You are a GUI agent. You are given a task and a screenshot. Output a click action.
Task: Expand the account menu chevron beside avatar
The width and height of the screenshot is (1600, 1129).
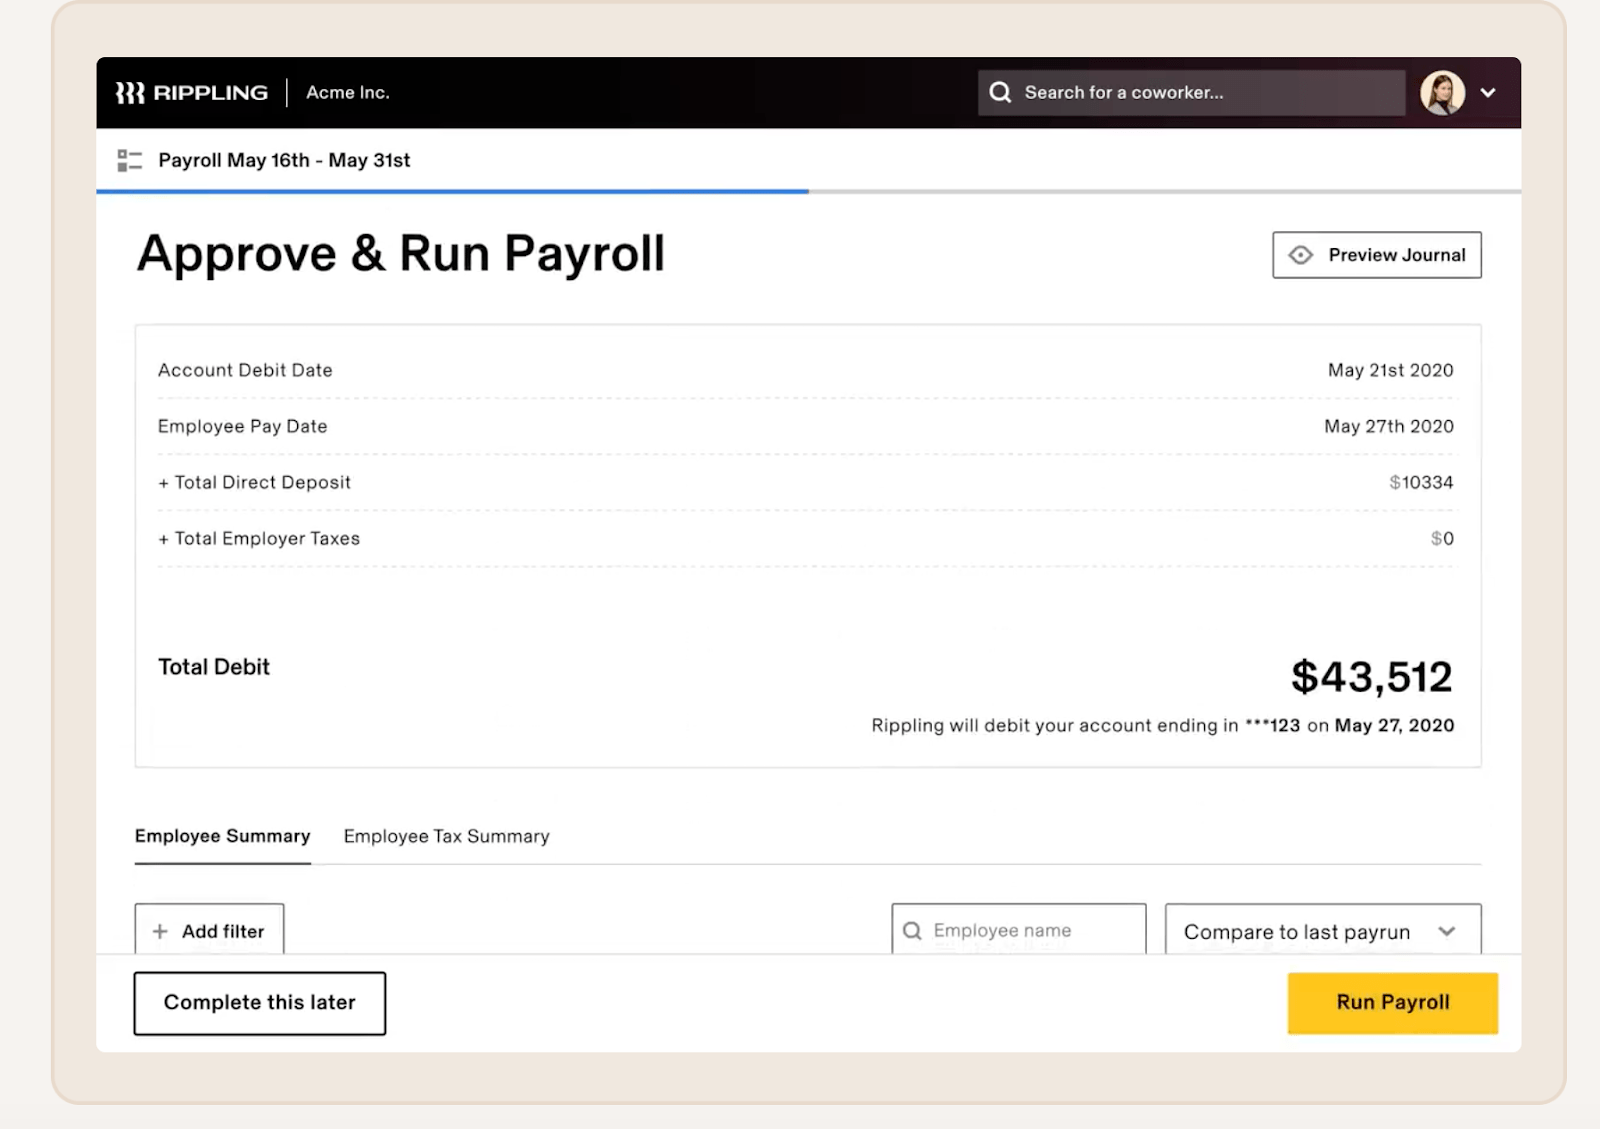pyautogui.click(x=1488, y=93)
